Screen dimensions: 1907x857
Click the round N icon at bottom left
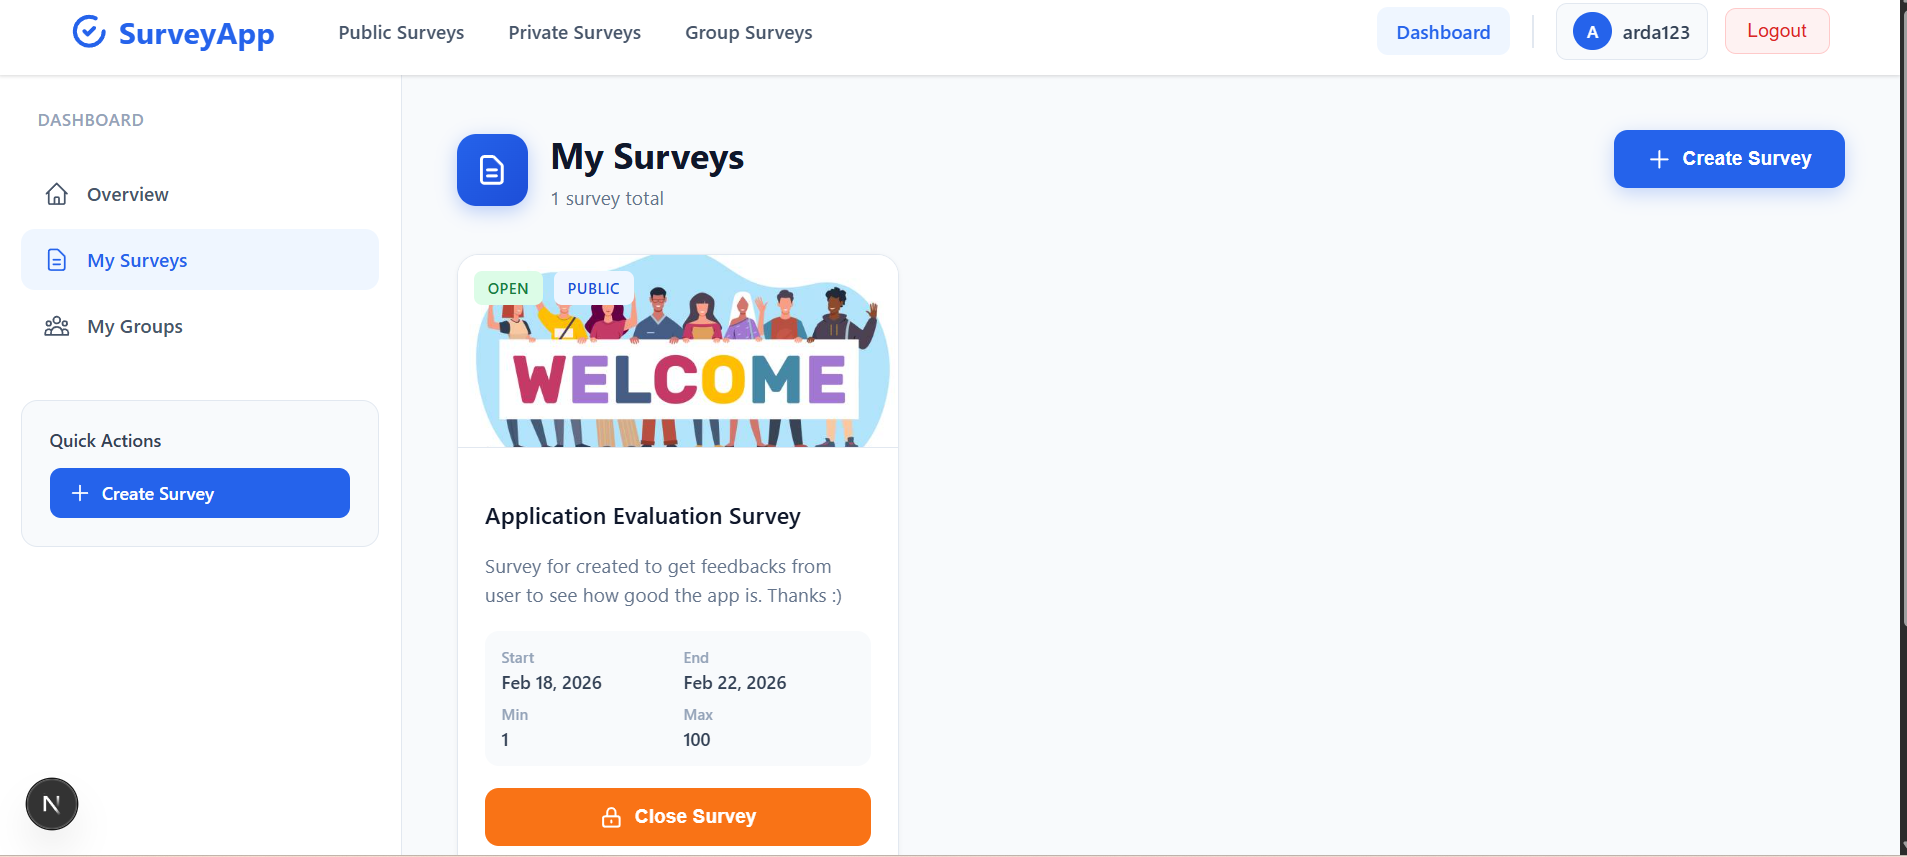pos(52,804)
